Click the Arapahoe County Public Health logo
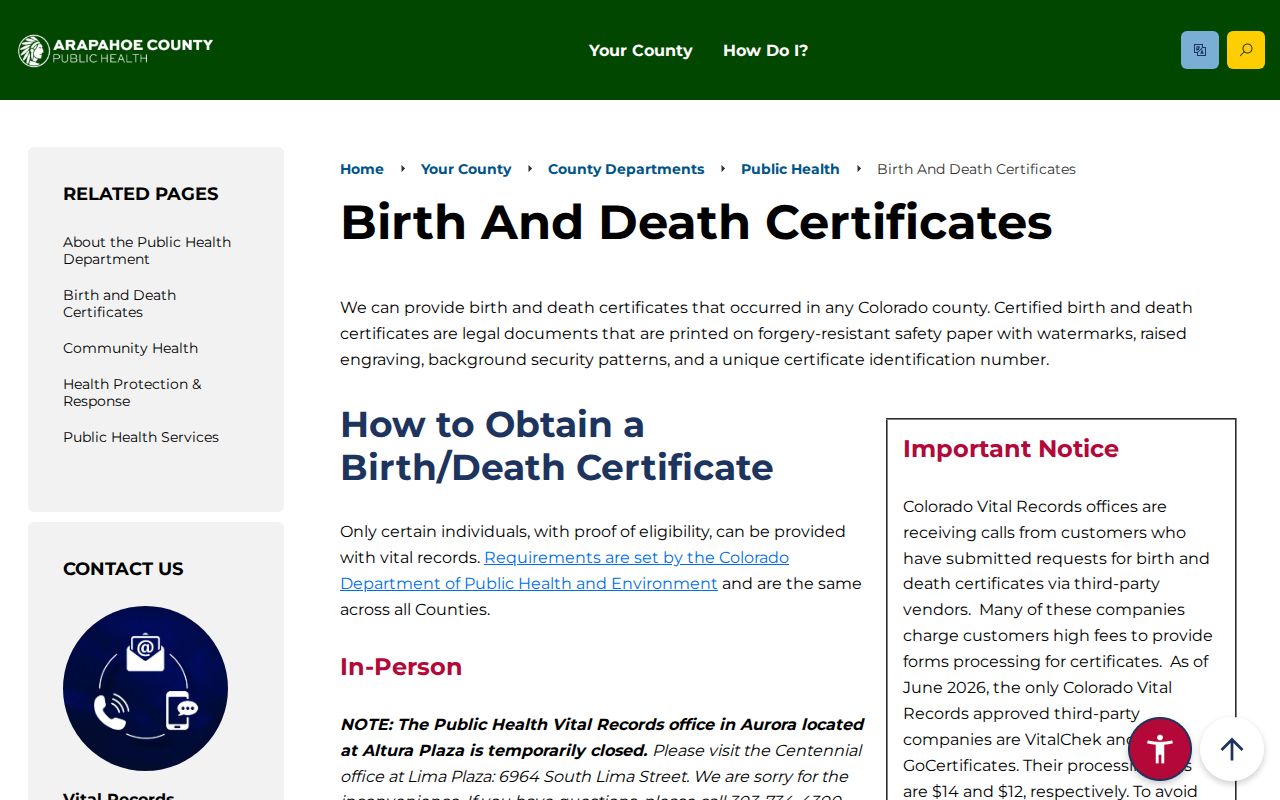Screen dimensions: 1280x800 pos(116,50)
